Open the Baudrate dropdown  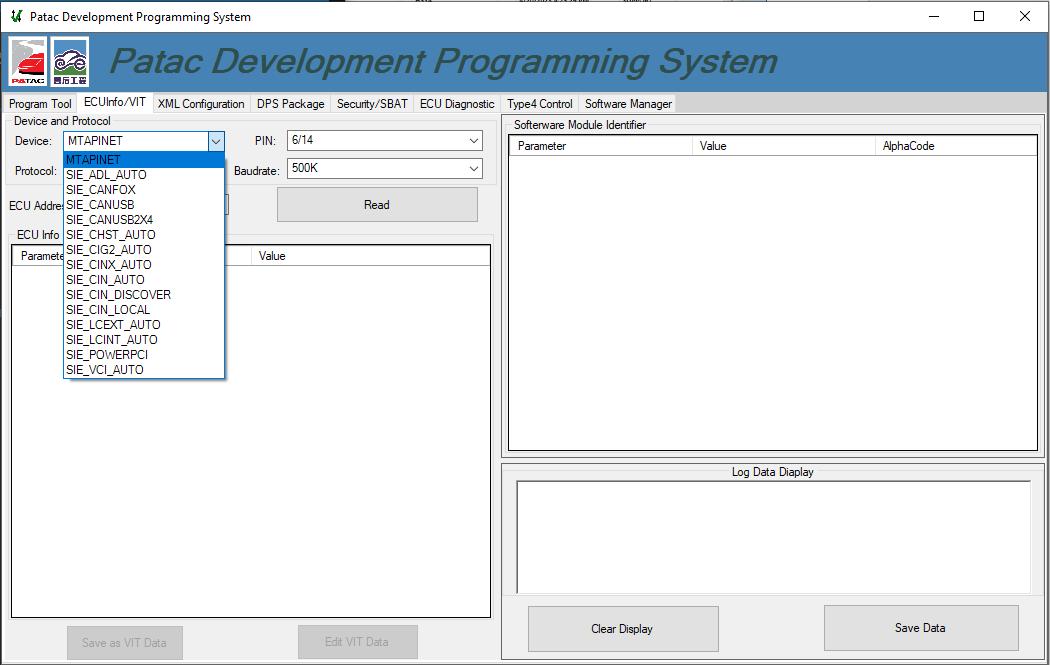coord(474,168)
